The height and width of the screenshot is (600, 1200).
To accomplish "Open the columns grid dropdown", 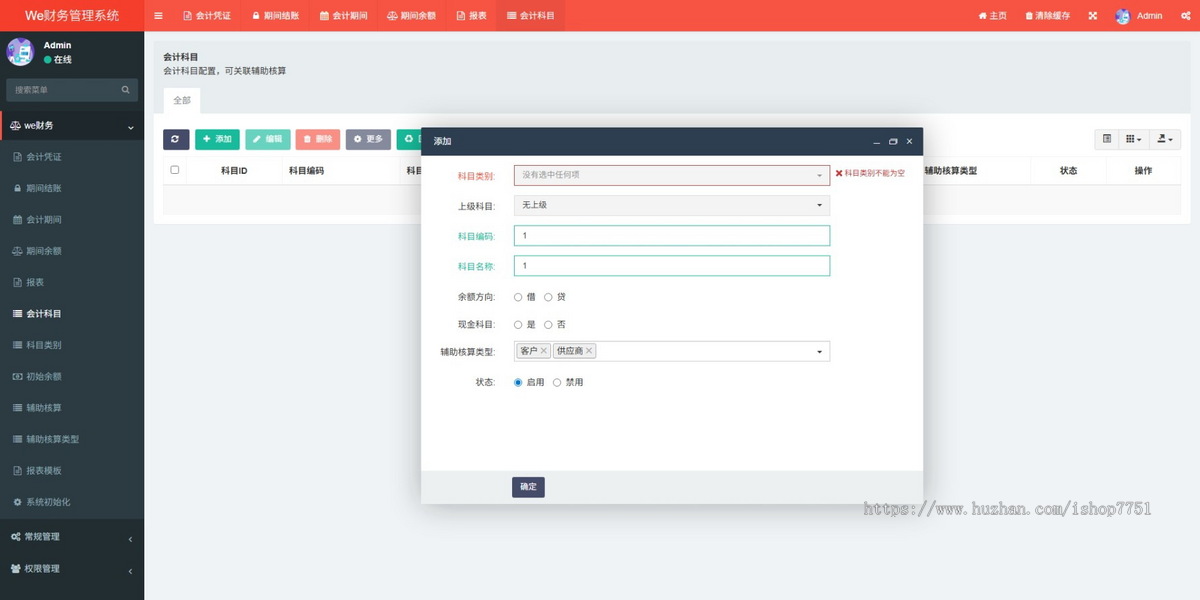I will click(x=1133, y=139).
